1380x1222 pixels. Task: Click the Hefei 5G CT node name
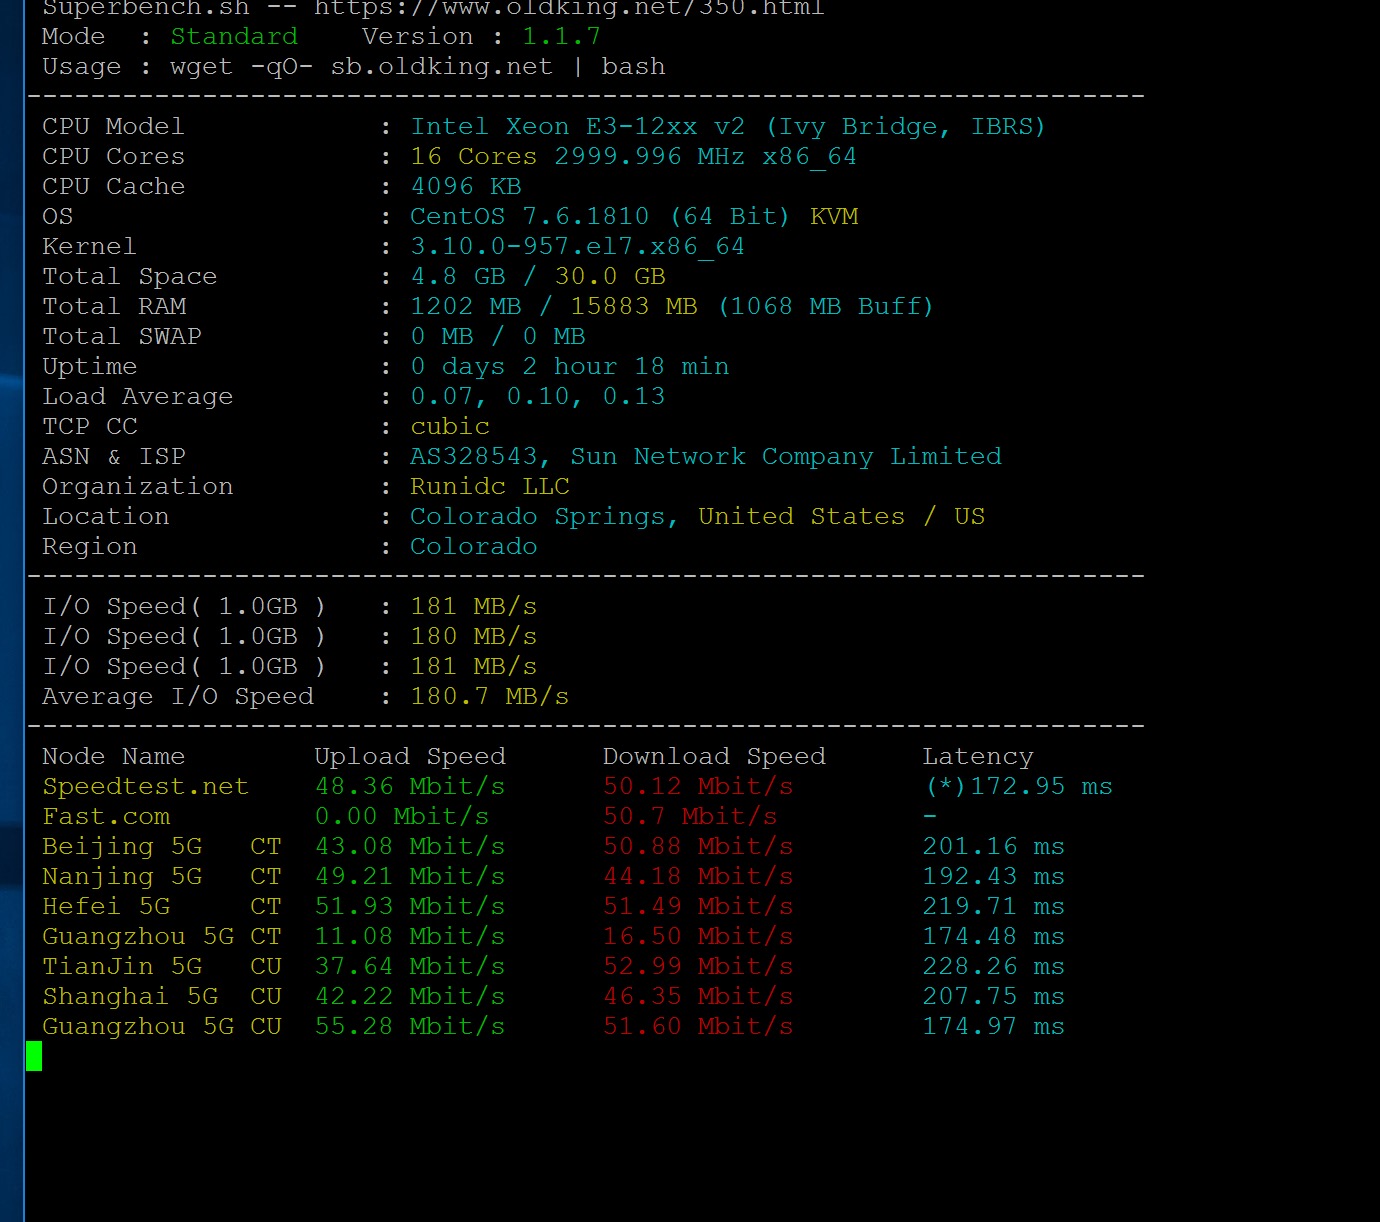pos(162,907)
